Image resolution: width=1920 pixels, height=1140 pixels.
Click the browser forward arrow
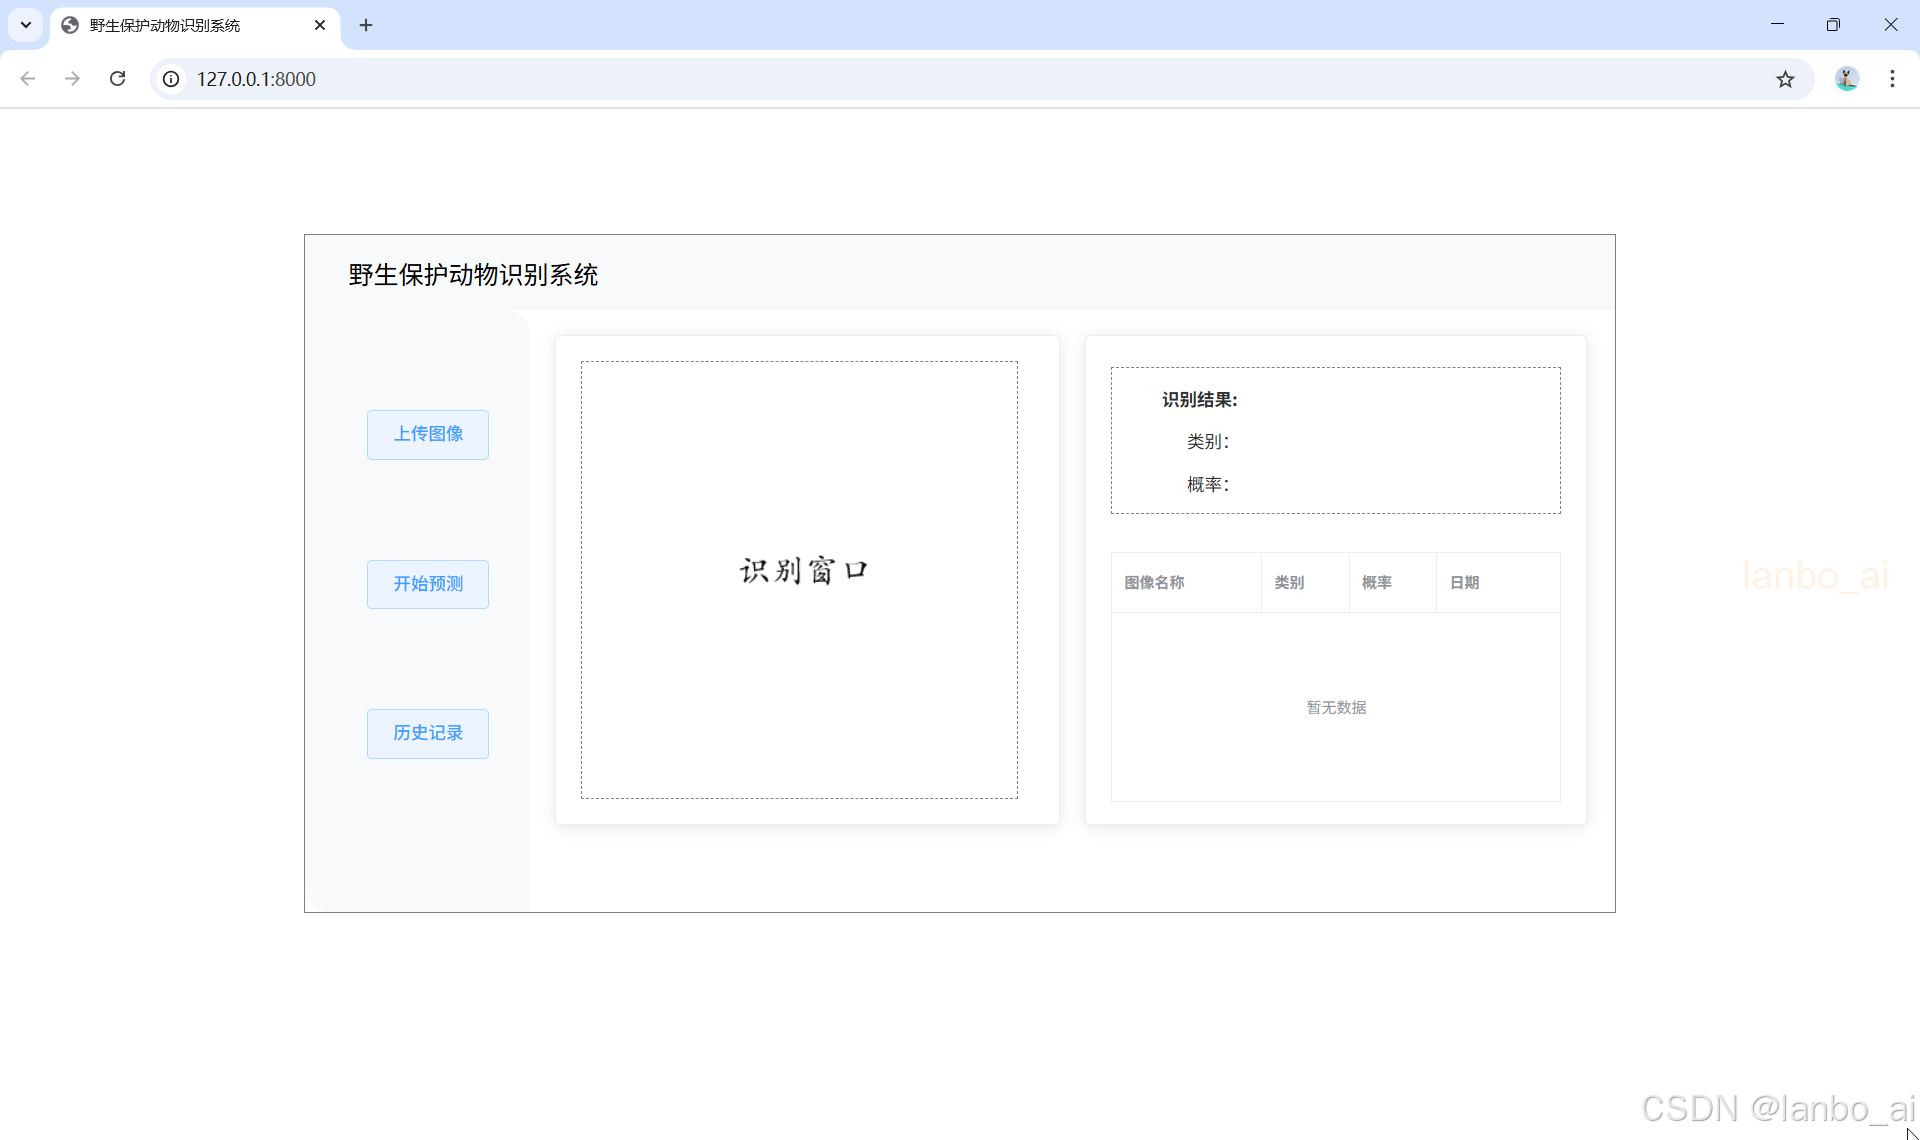click(x=72, y=79)
